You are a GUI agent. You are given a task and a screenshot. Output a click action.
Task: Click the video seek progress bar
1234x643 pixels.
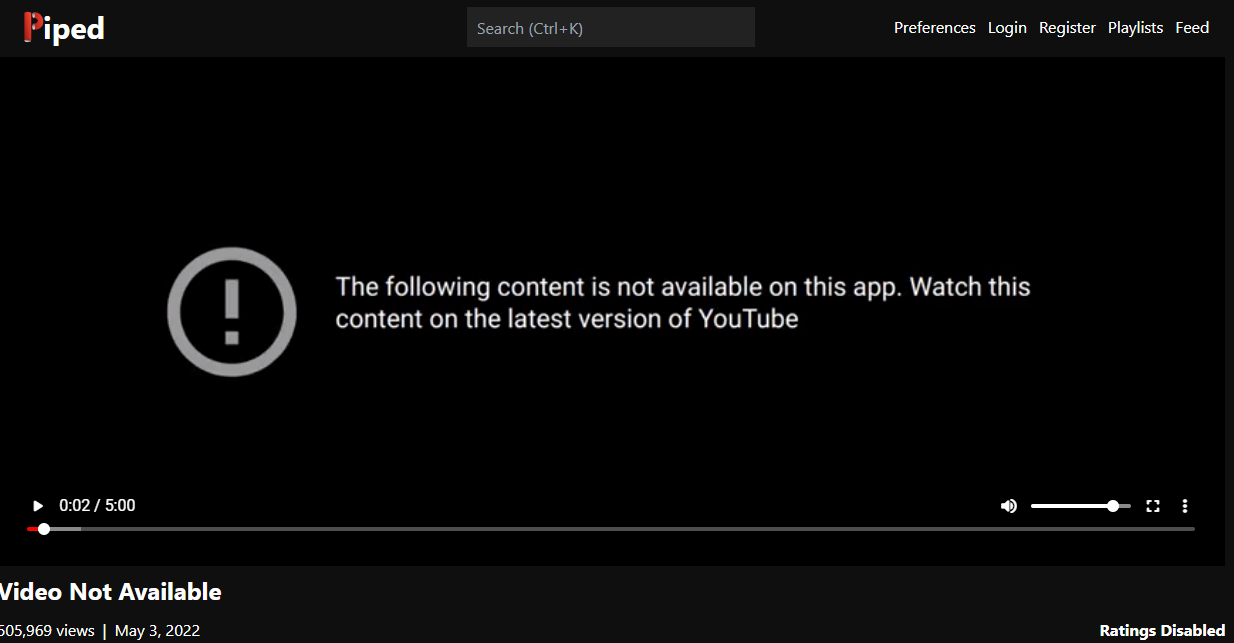click(611, 528)
